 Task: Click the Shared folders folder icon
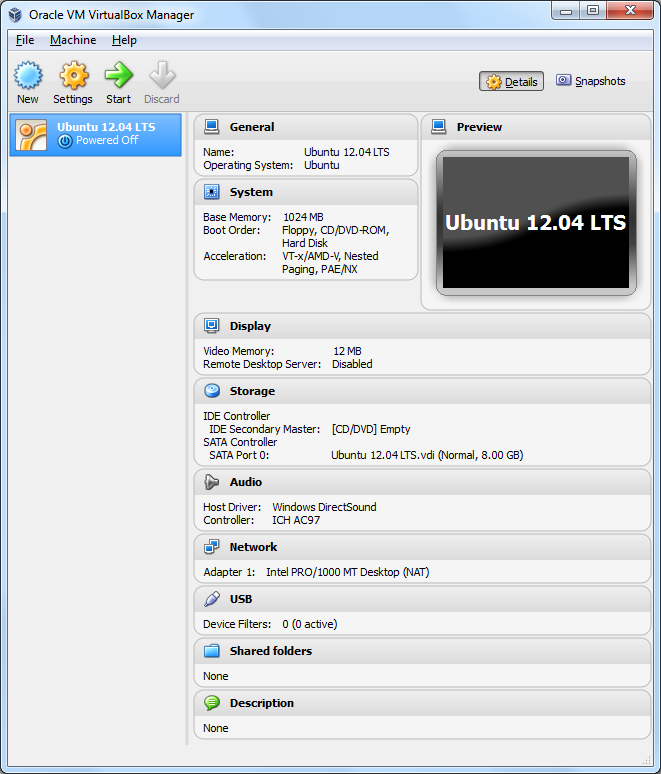[212, 651]
